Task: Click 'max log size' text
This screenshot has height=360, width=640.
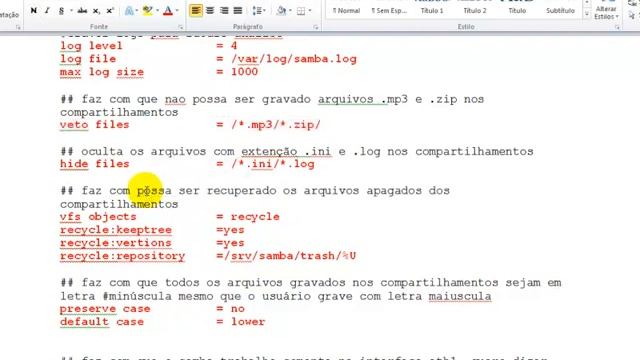Action: (102, 72)
